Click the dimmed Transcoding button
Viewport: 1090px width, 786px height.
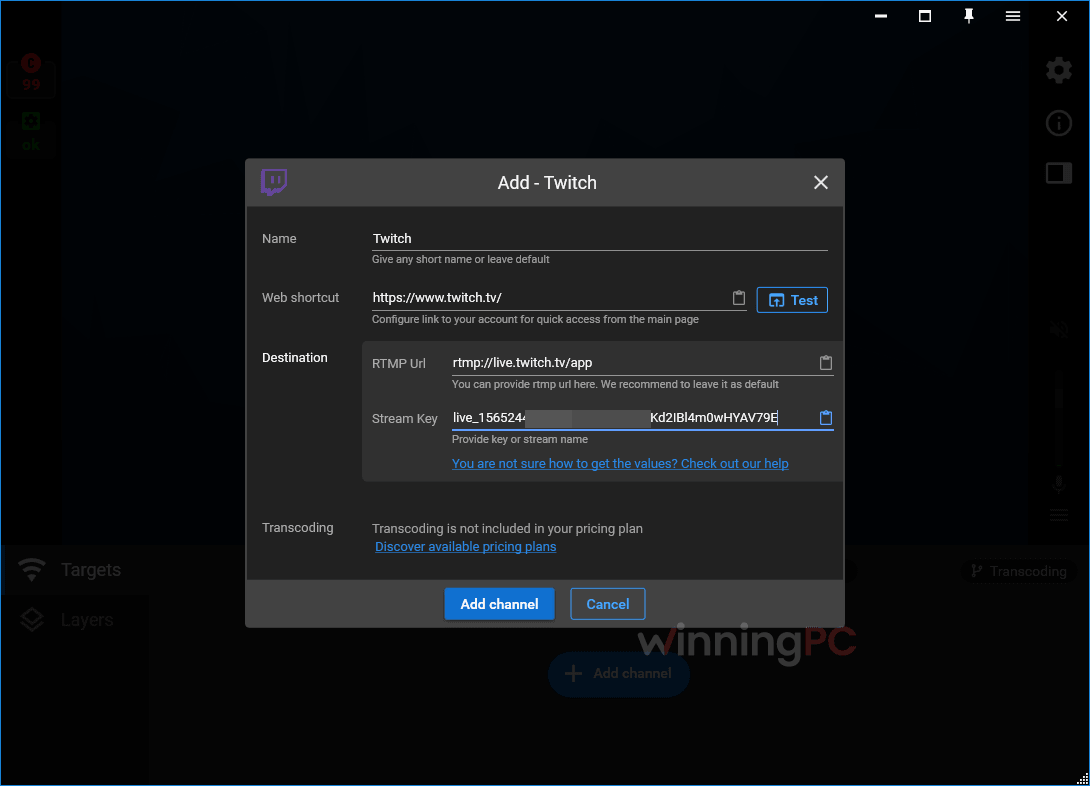pyautogui.click(x=1019, y=571)
